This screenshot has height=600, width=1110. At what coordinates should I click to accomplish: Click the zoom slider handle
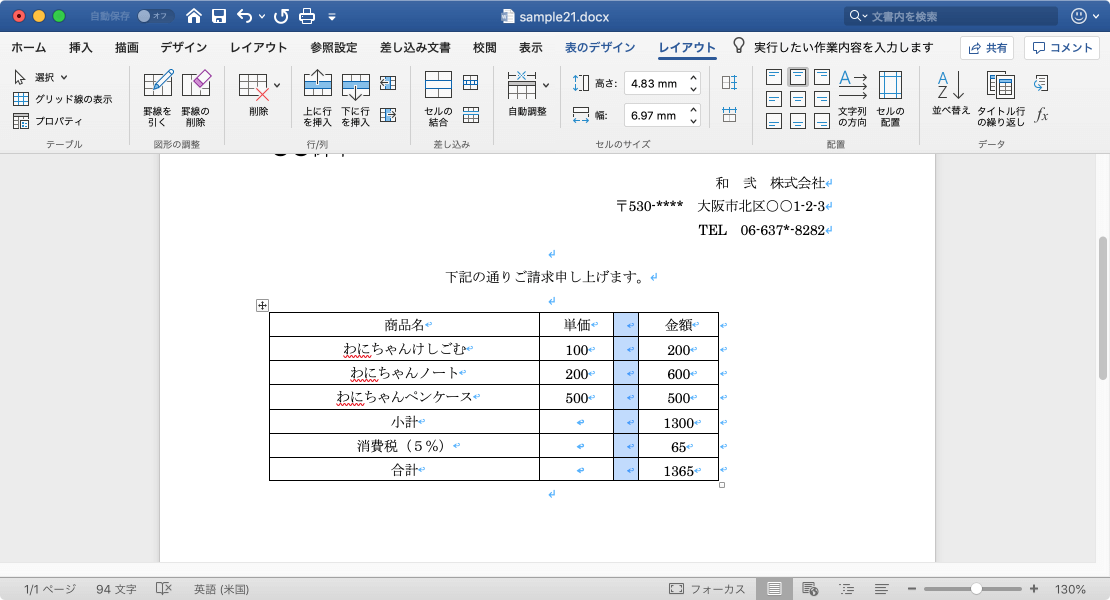point(976,589)
